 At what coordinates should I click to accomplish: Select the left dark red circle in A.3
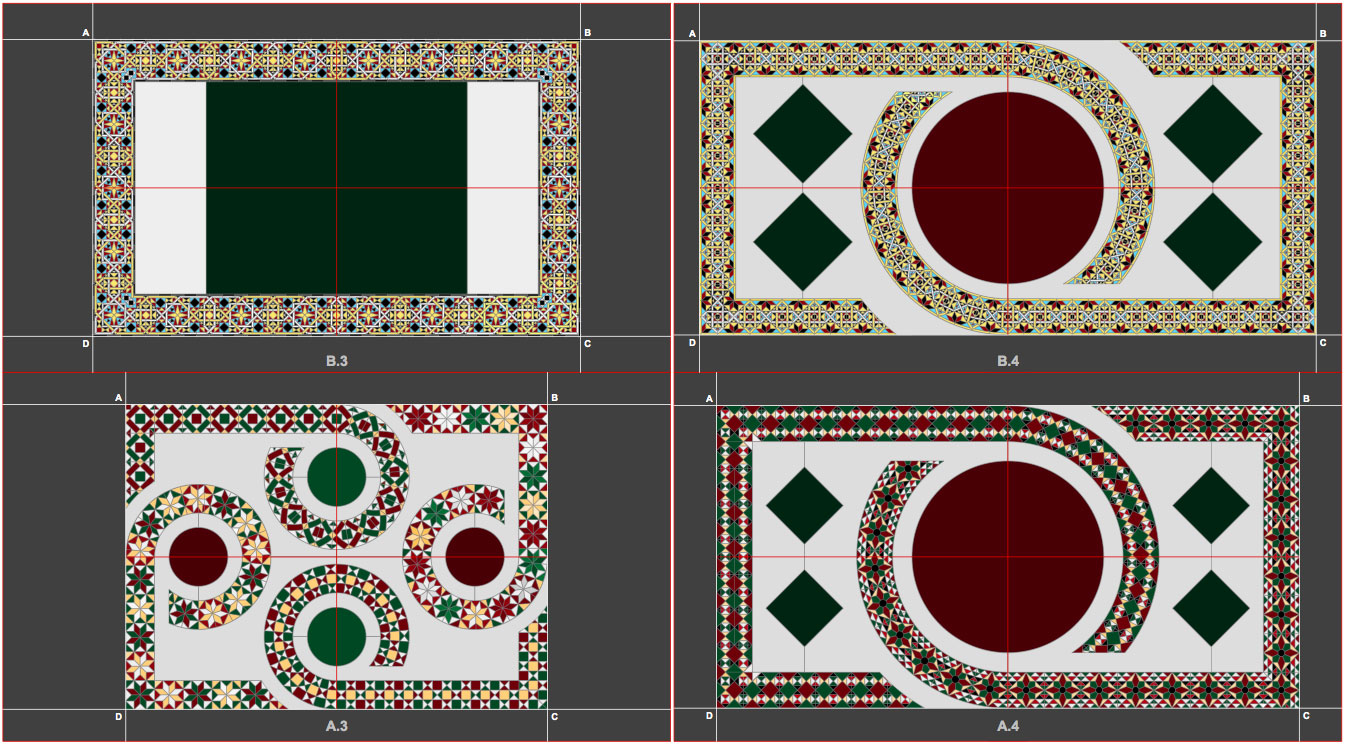198,557
